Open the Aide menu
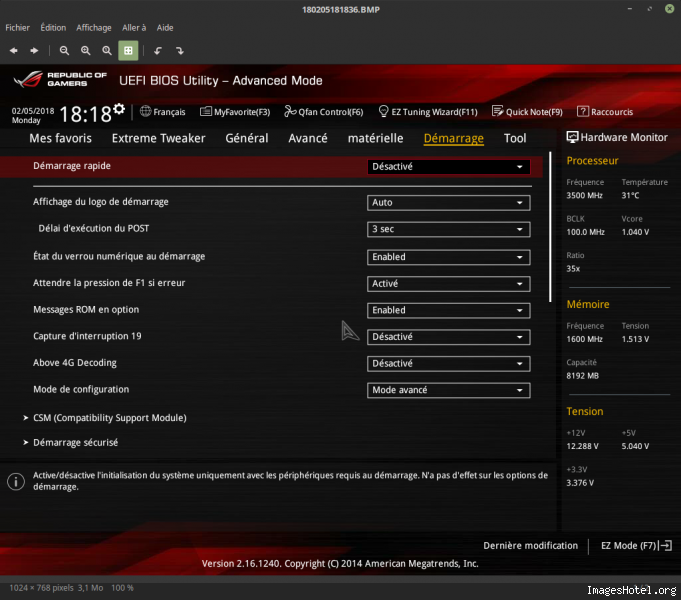The image size is (681, 600). pos(165,27)
